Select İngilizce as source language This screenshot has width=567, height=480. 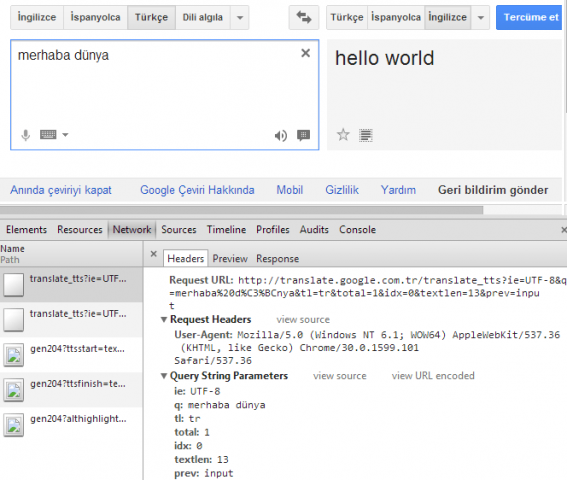pos(37,17)
